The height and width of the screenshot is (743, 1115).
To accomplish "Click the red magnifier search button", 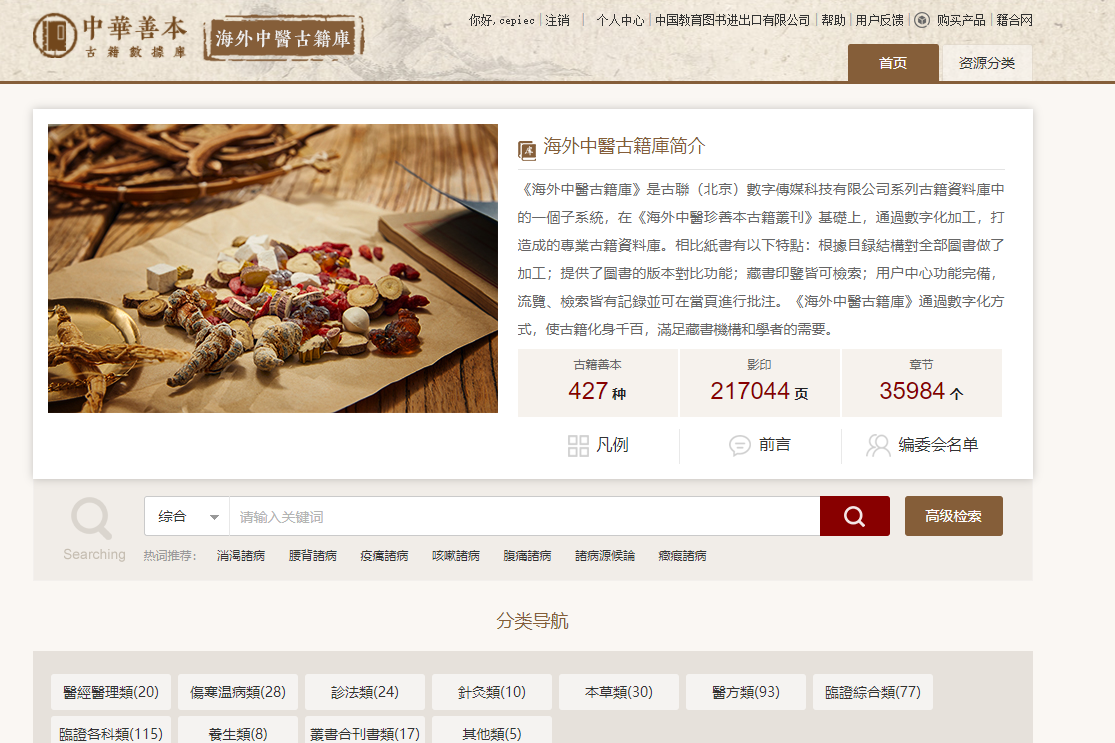I will click(x=854, y=516).
